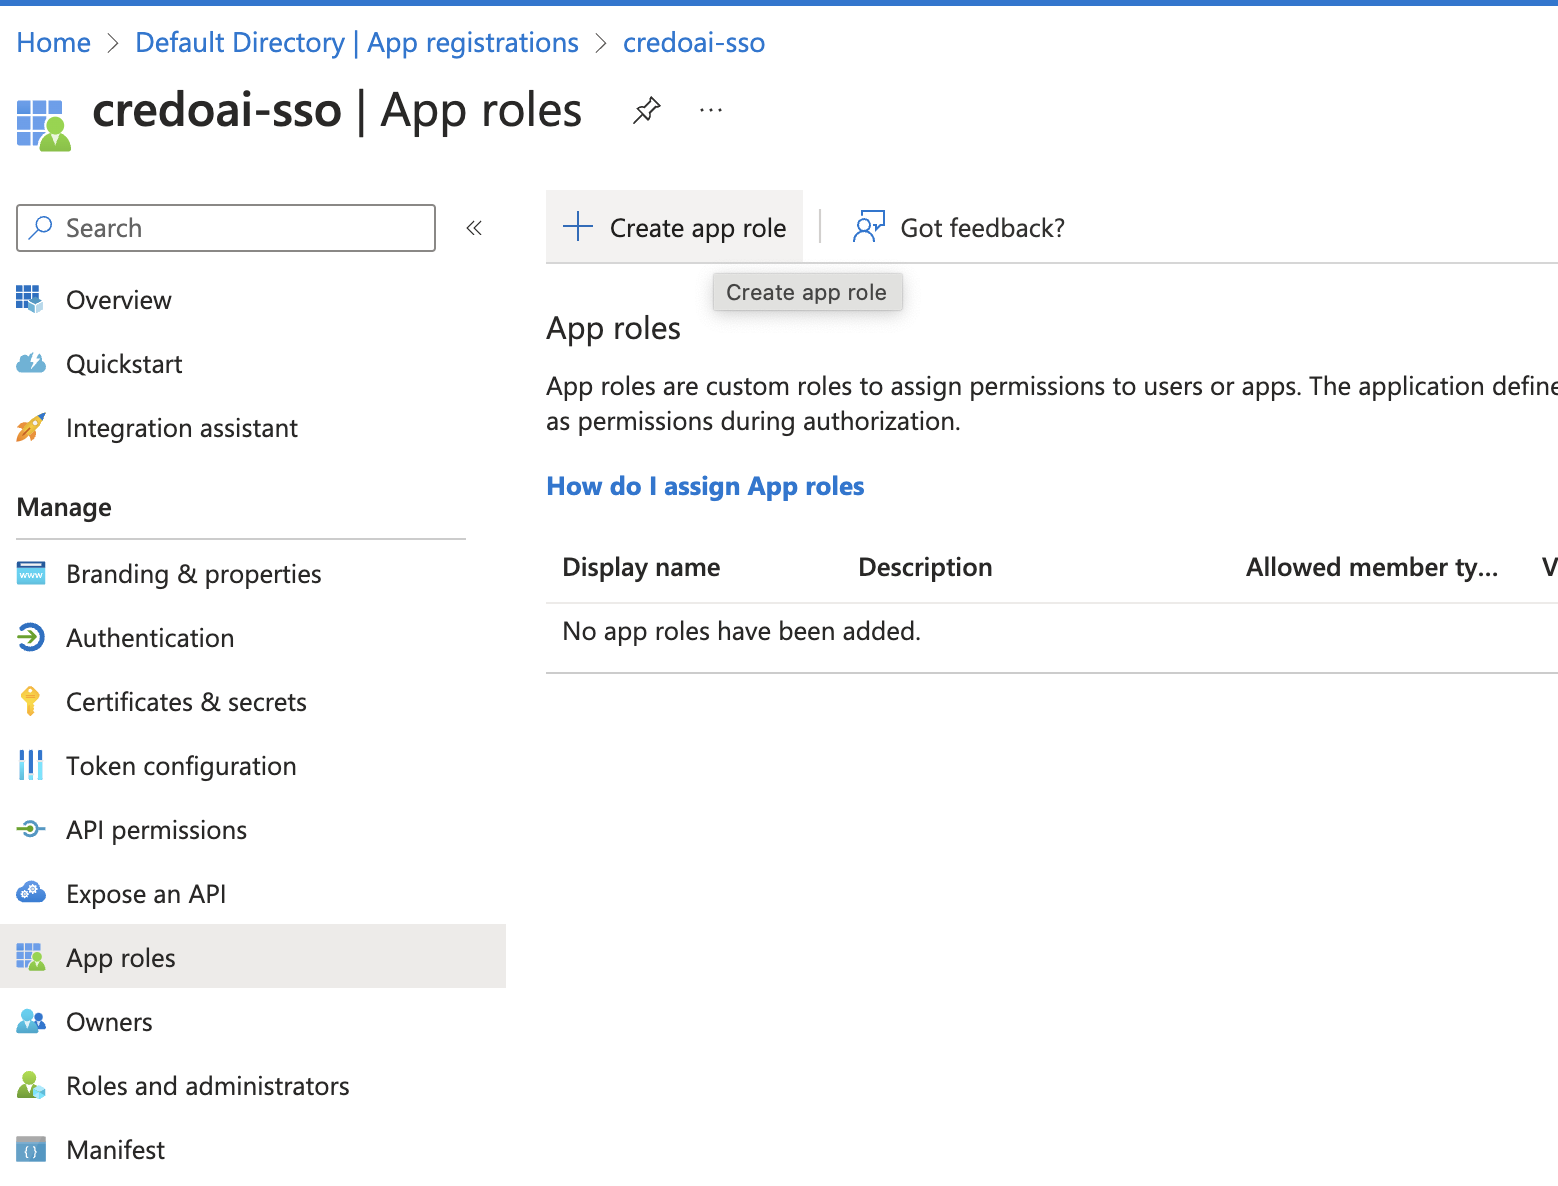Go to the Authentication page

pyautogui.click(x=150, y=638)
